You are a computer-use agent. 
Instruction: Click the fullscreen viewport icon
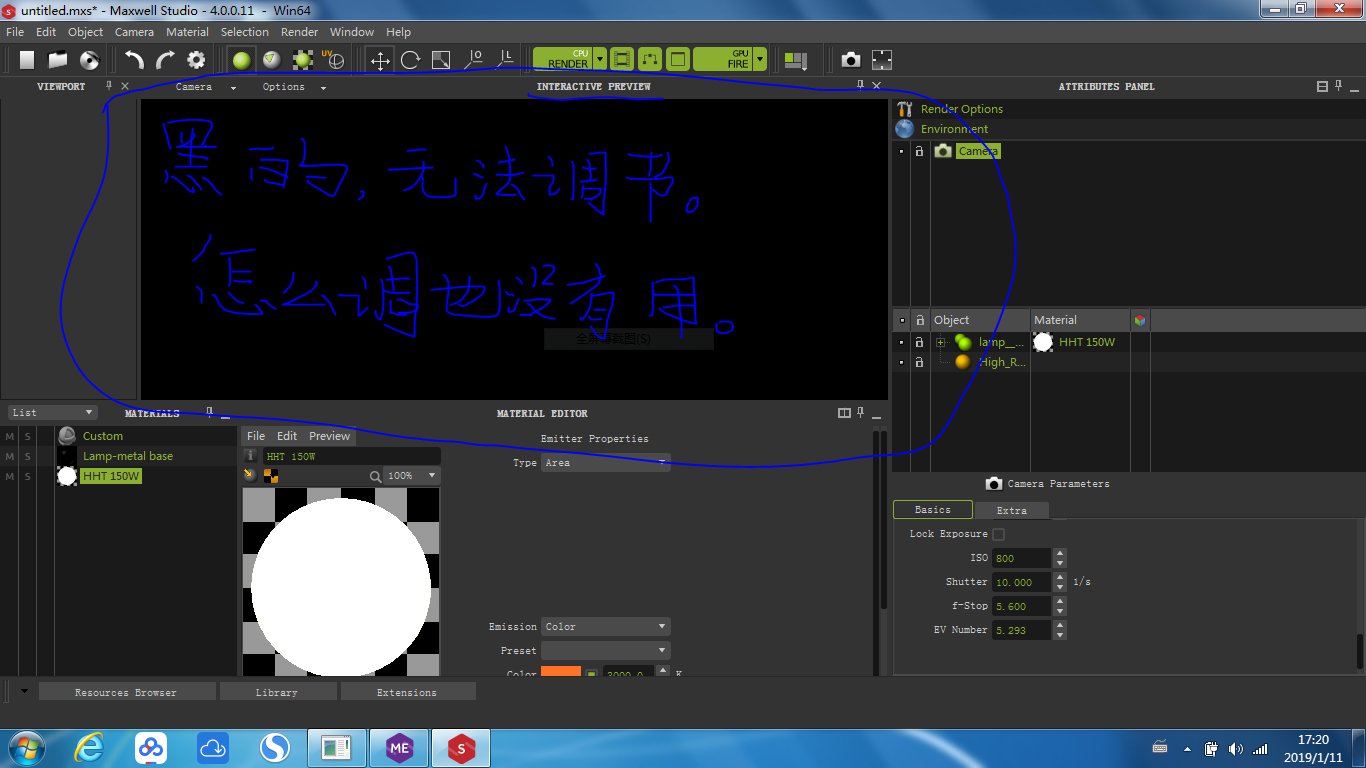tap(882, 60)
